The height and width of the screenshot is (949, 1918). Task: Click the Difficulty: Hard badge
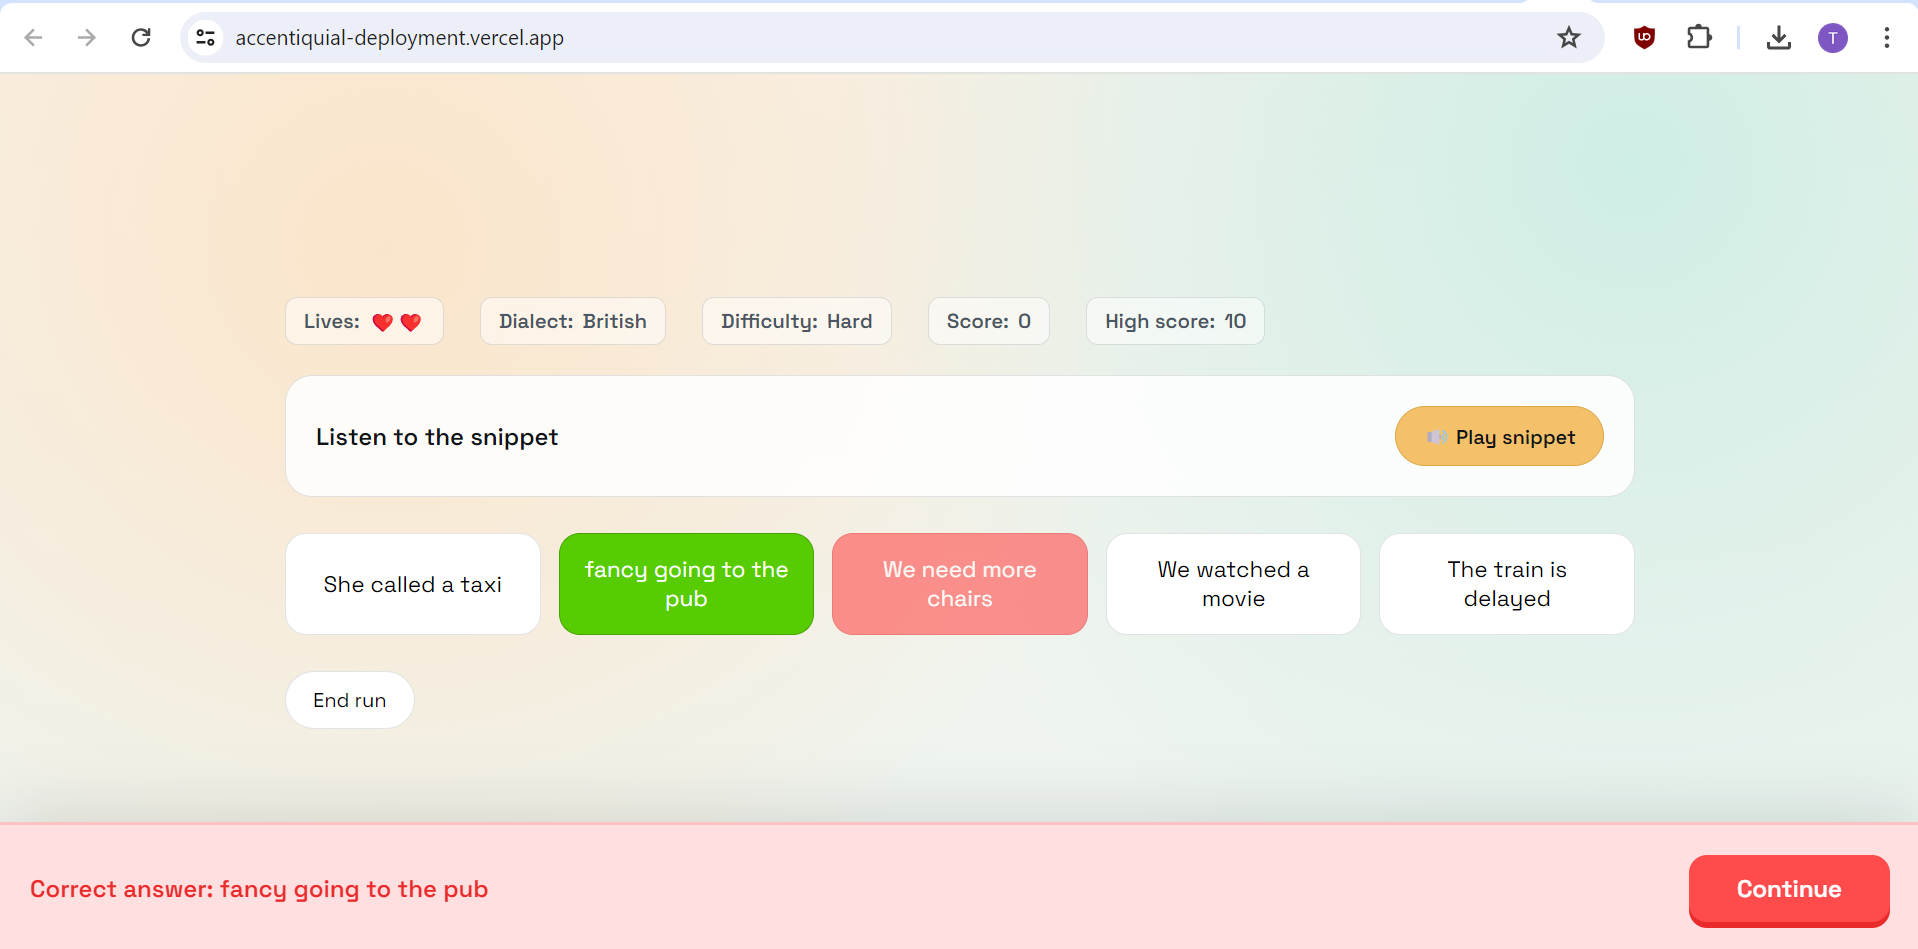tap(797, 321)
